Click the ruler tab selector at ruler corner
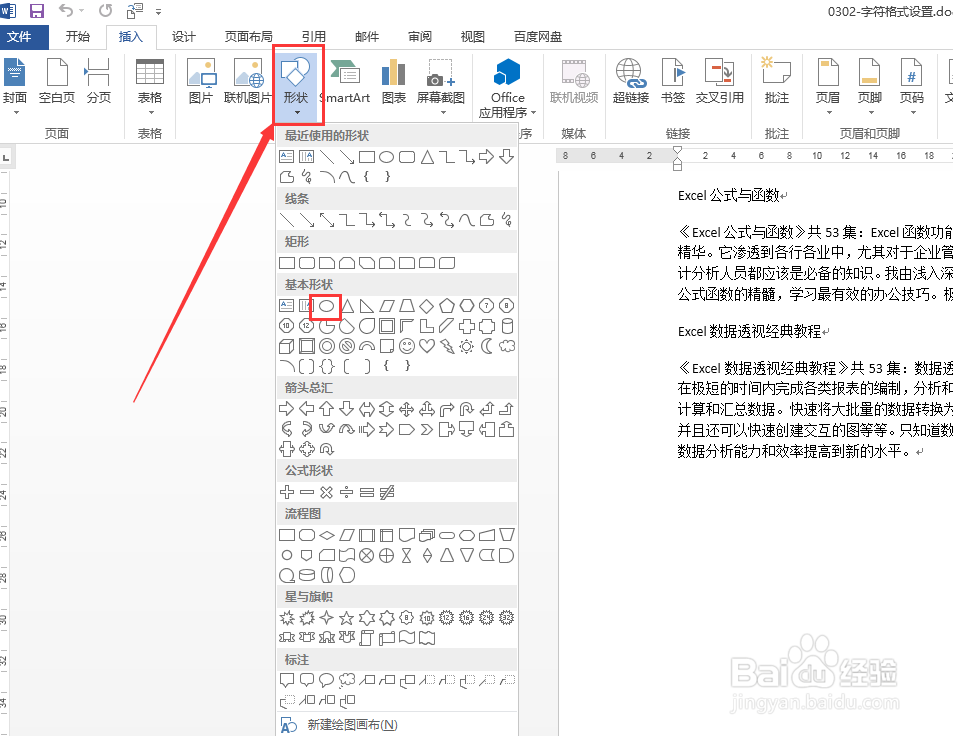The image size is (953, 736). click(5, 158)
